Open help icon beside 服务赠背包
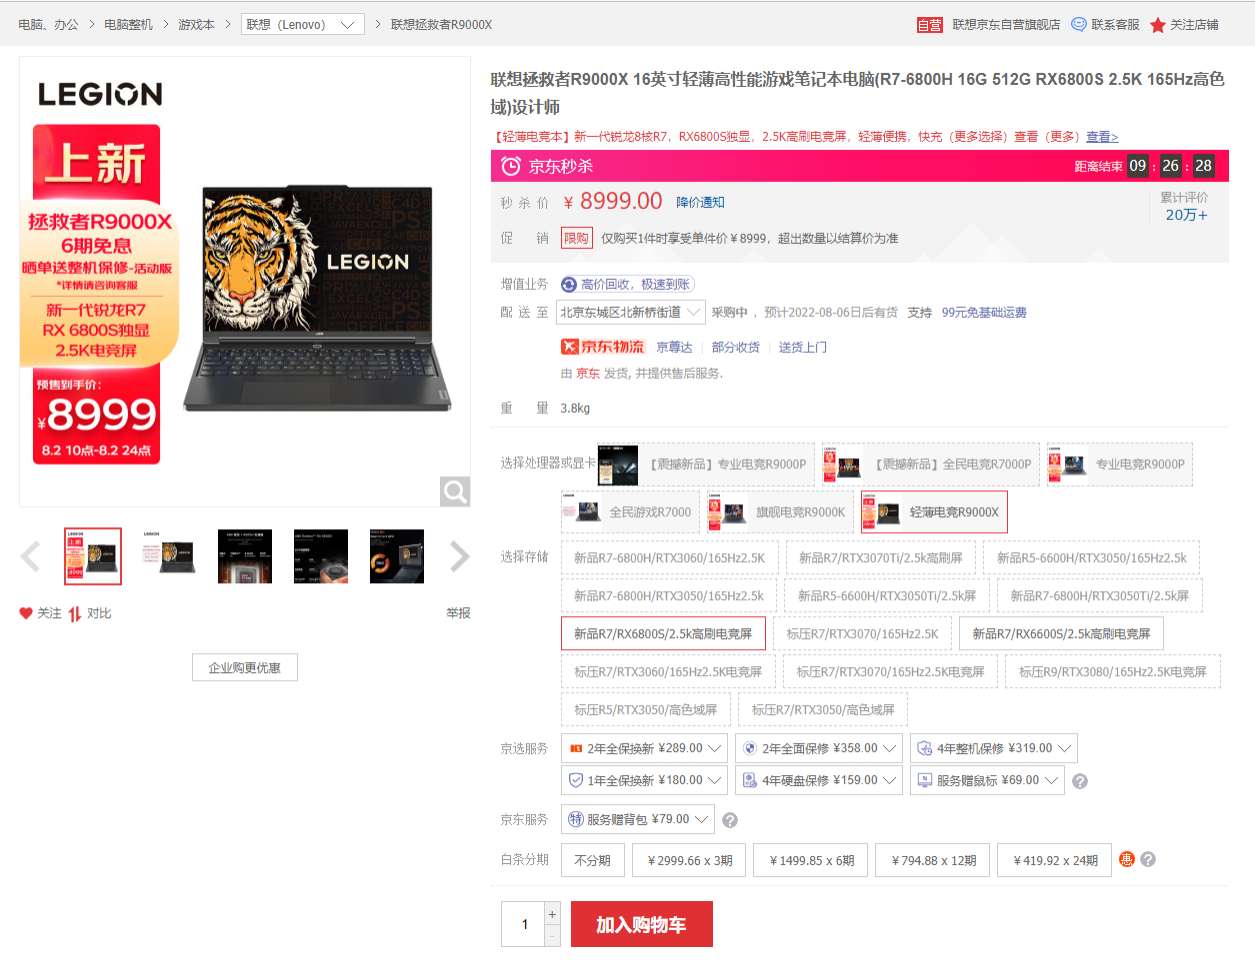Viewport: 1255px width, 963px height. pyautogui.click(x=730, y=820)
